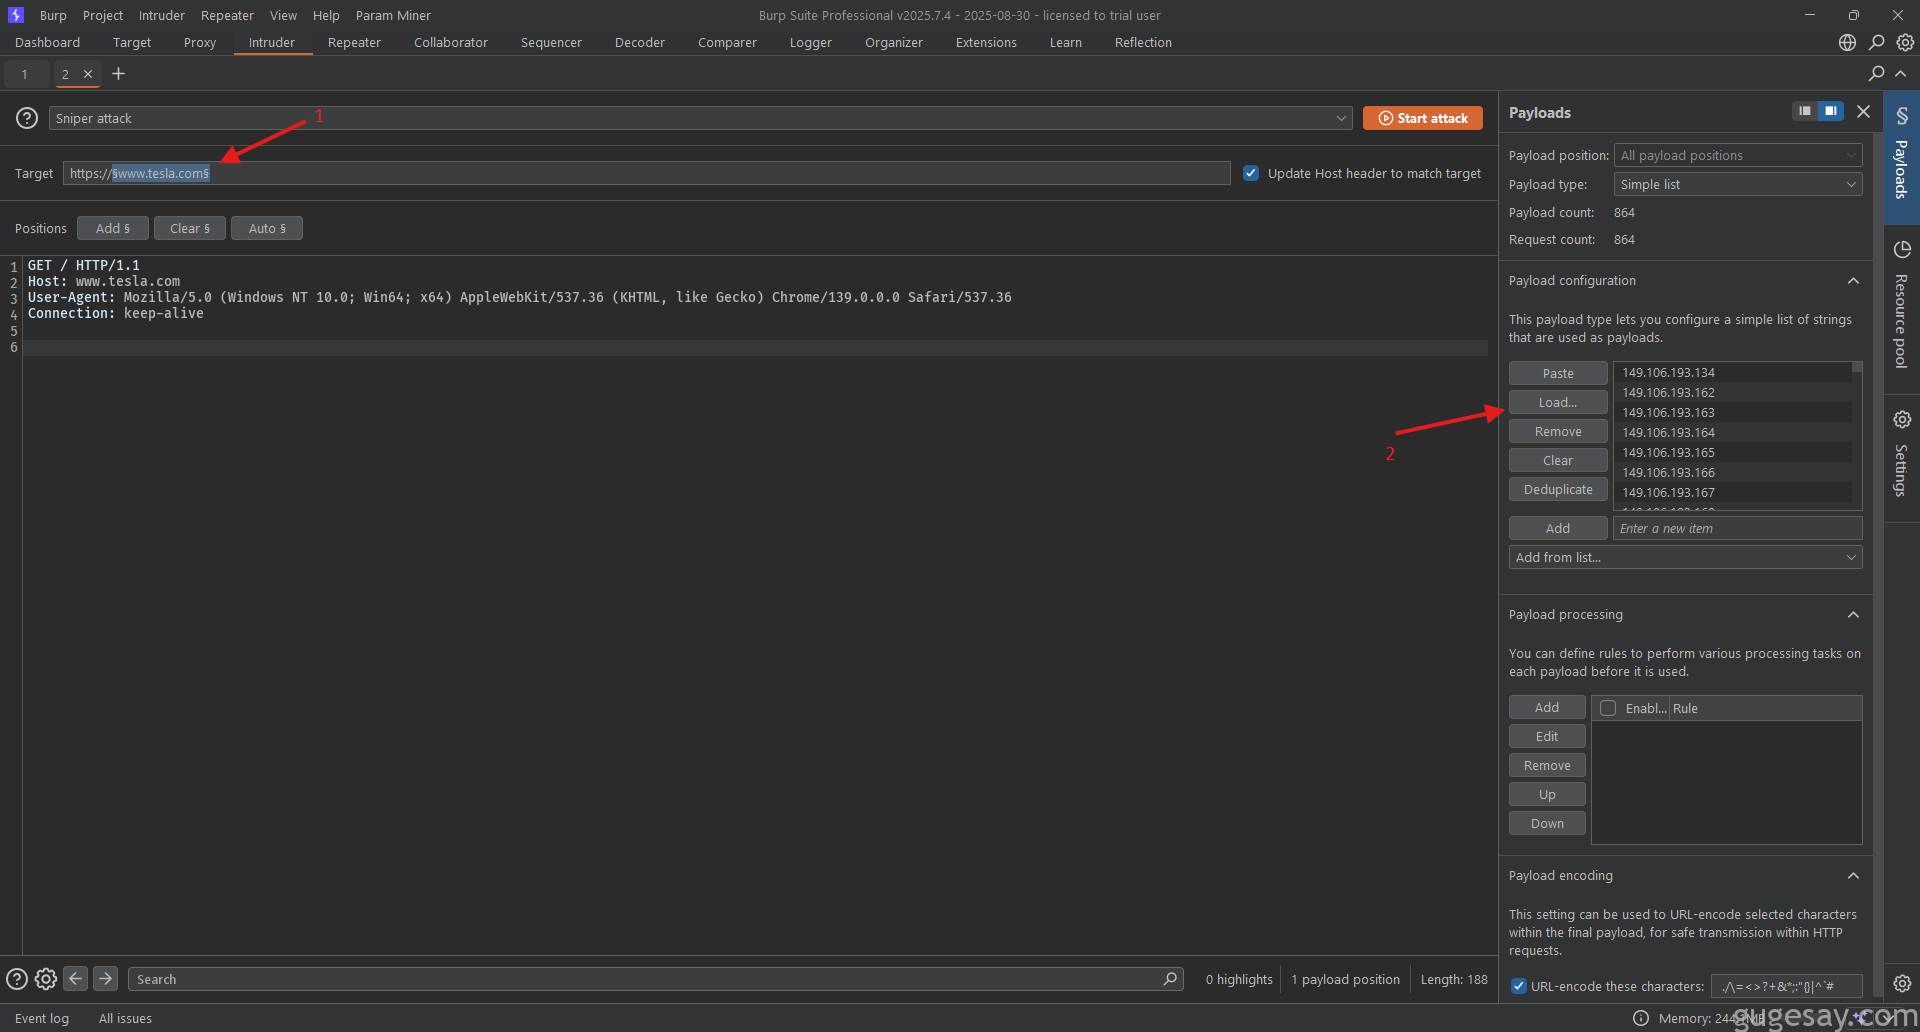Open All issues in status bar
The height and width of the screenshot is (1032, 1920).
click(x=125, y=1018)
